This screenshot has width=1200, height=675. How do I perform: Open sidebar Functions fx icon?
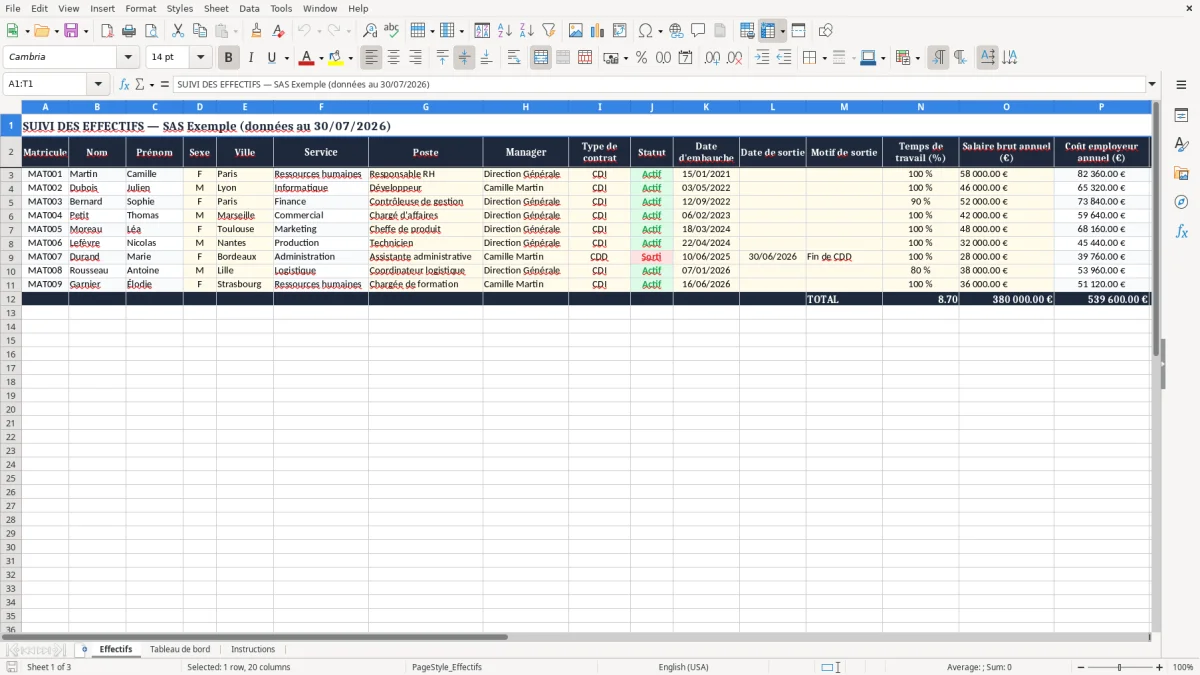(x=1181, y=231)
